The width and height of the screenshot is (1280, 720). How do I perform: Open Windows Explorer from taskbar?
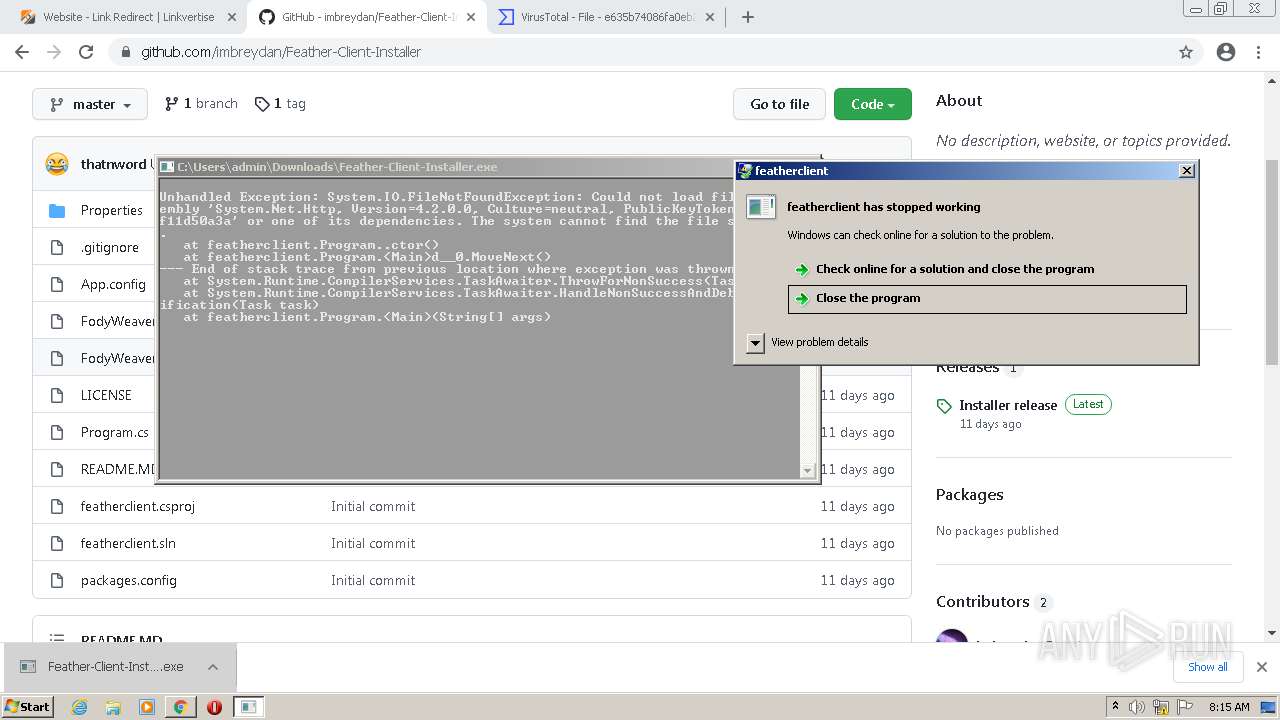tap(113, 707)
